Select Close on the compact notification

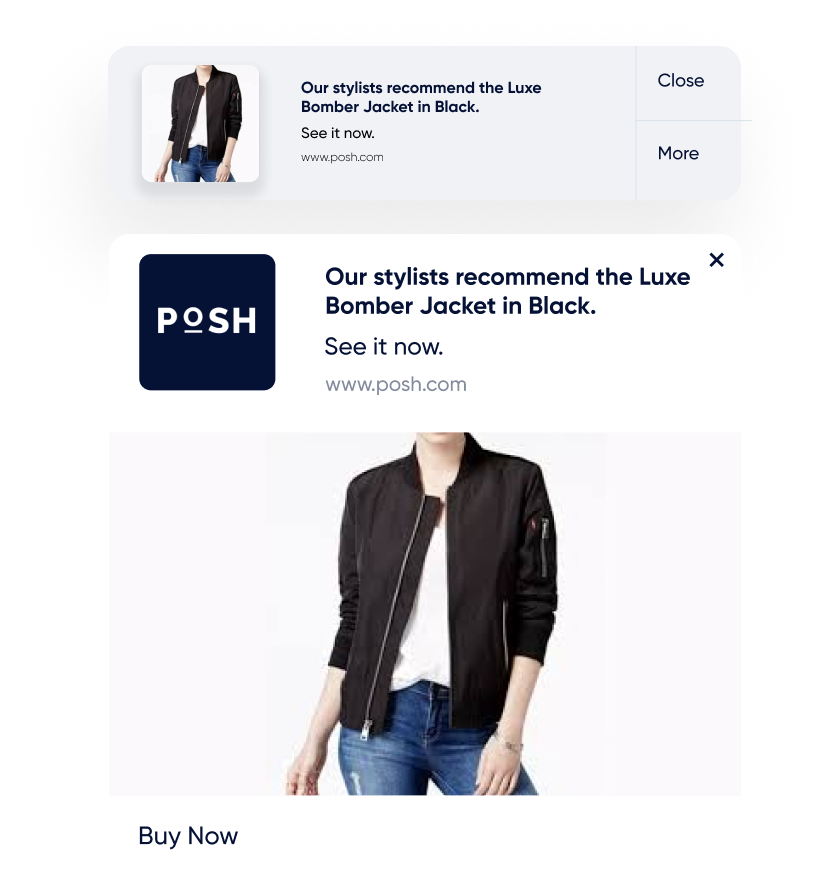680,80
